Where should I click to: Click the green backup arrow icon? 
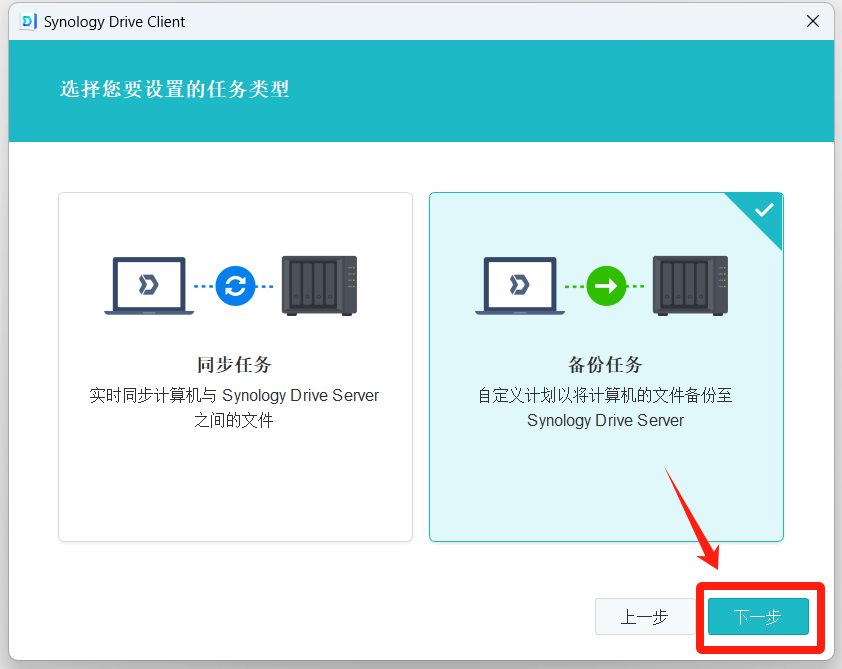[606, 286]
